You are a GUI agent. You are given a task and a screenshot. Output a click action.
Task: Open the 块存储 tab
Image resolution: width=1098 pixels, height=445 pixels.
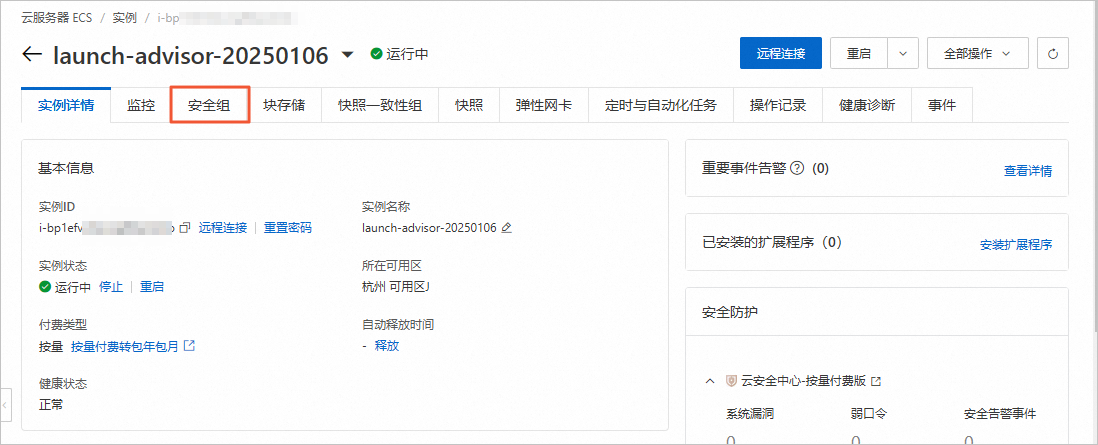pos(284,106)
